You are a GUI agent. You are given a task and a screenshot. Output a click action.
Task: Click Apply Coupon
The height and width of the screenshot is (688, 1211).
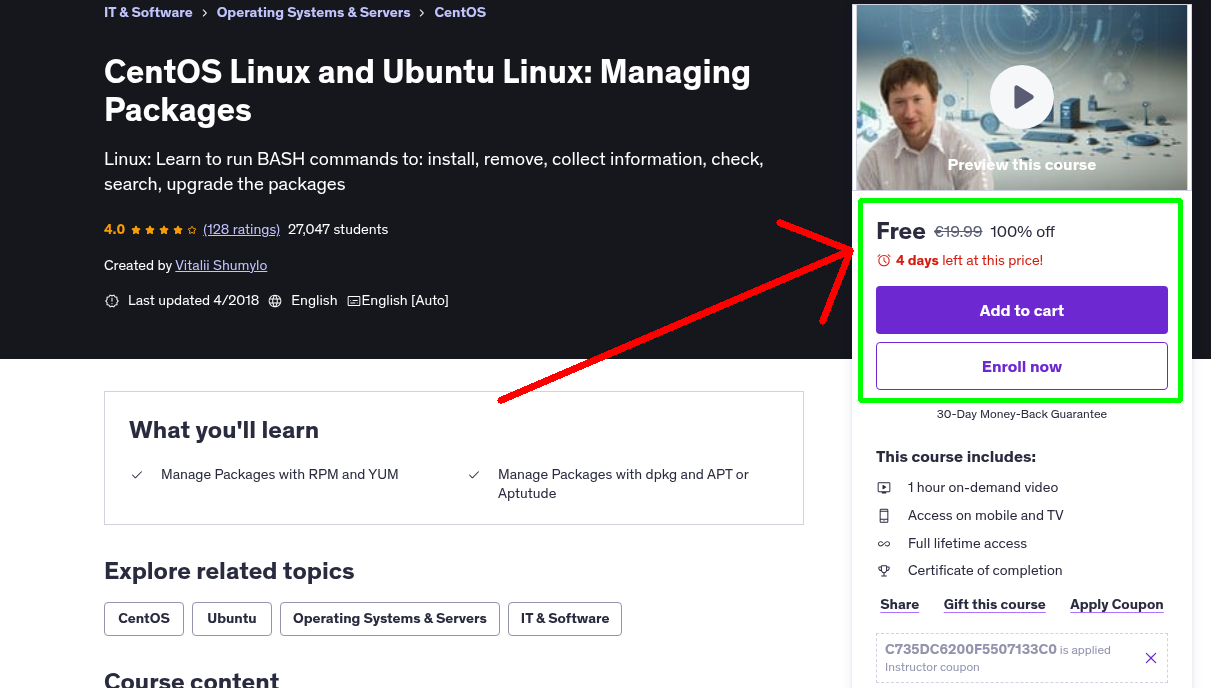[x=1116, y=604]
